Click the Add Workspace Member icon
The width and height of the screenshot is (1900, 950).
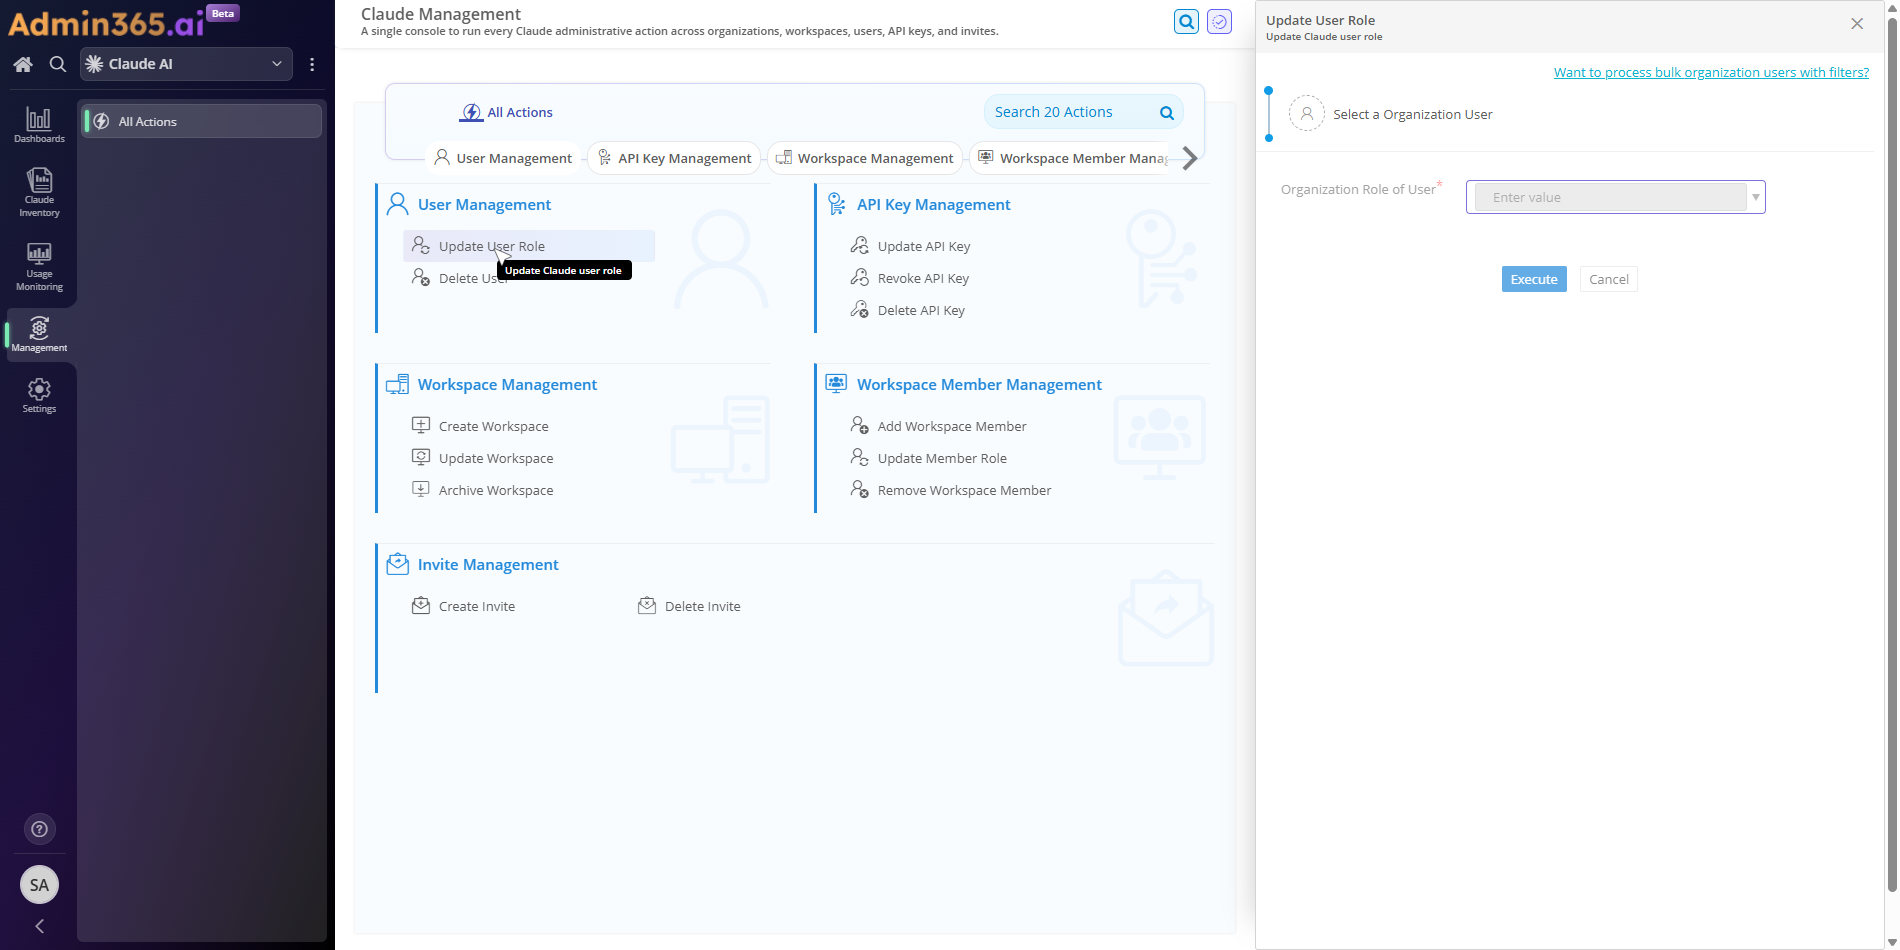pos(859,425)
